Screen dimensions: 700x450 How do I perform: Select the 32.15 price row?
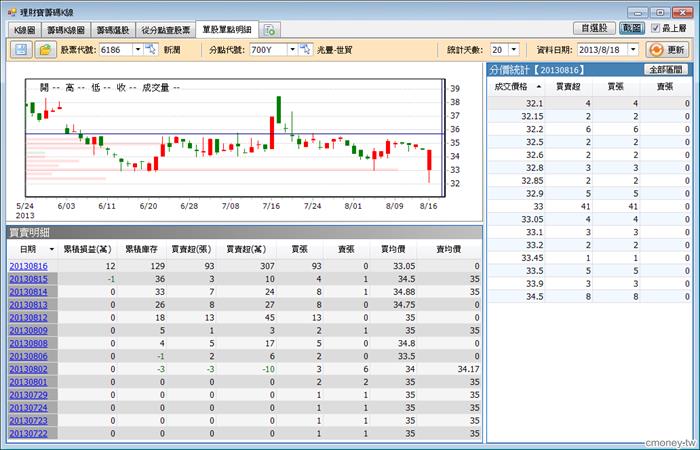click(589, 117)
